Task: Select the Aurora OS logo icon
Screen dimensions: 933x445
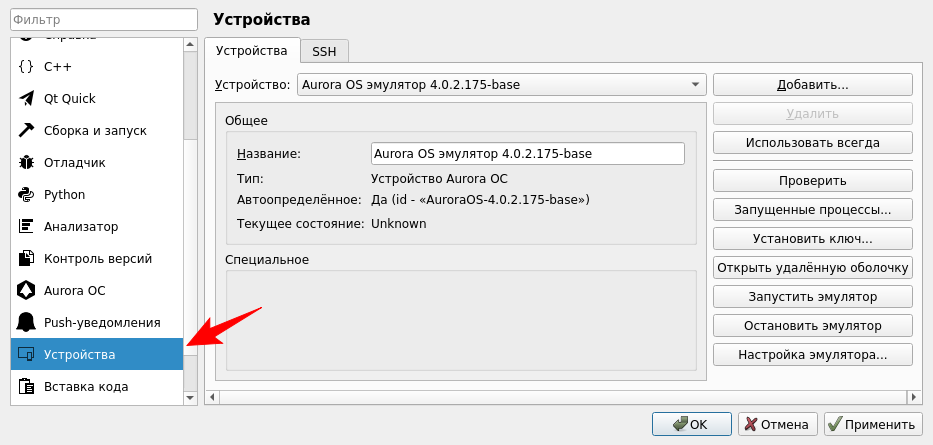Action: pos(26,291)
